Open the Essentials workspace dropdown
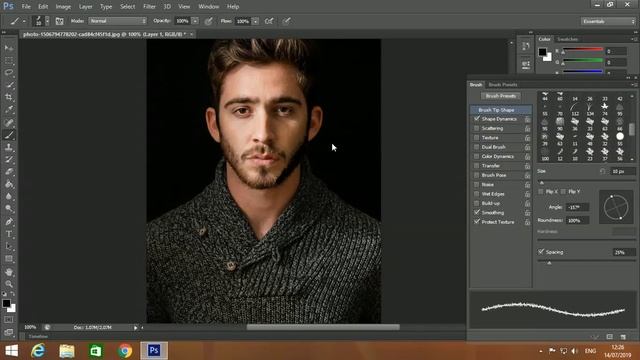640x360 pixels. (608, 21)
